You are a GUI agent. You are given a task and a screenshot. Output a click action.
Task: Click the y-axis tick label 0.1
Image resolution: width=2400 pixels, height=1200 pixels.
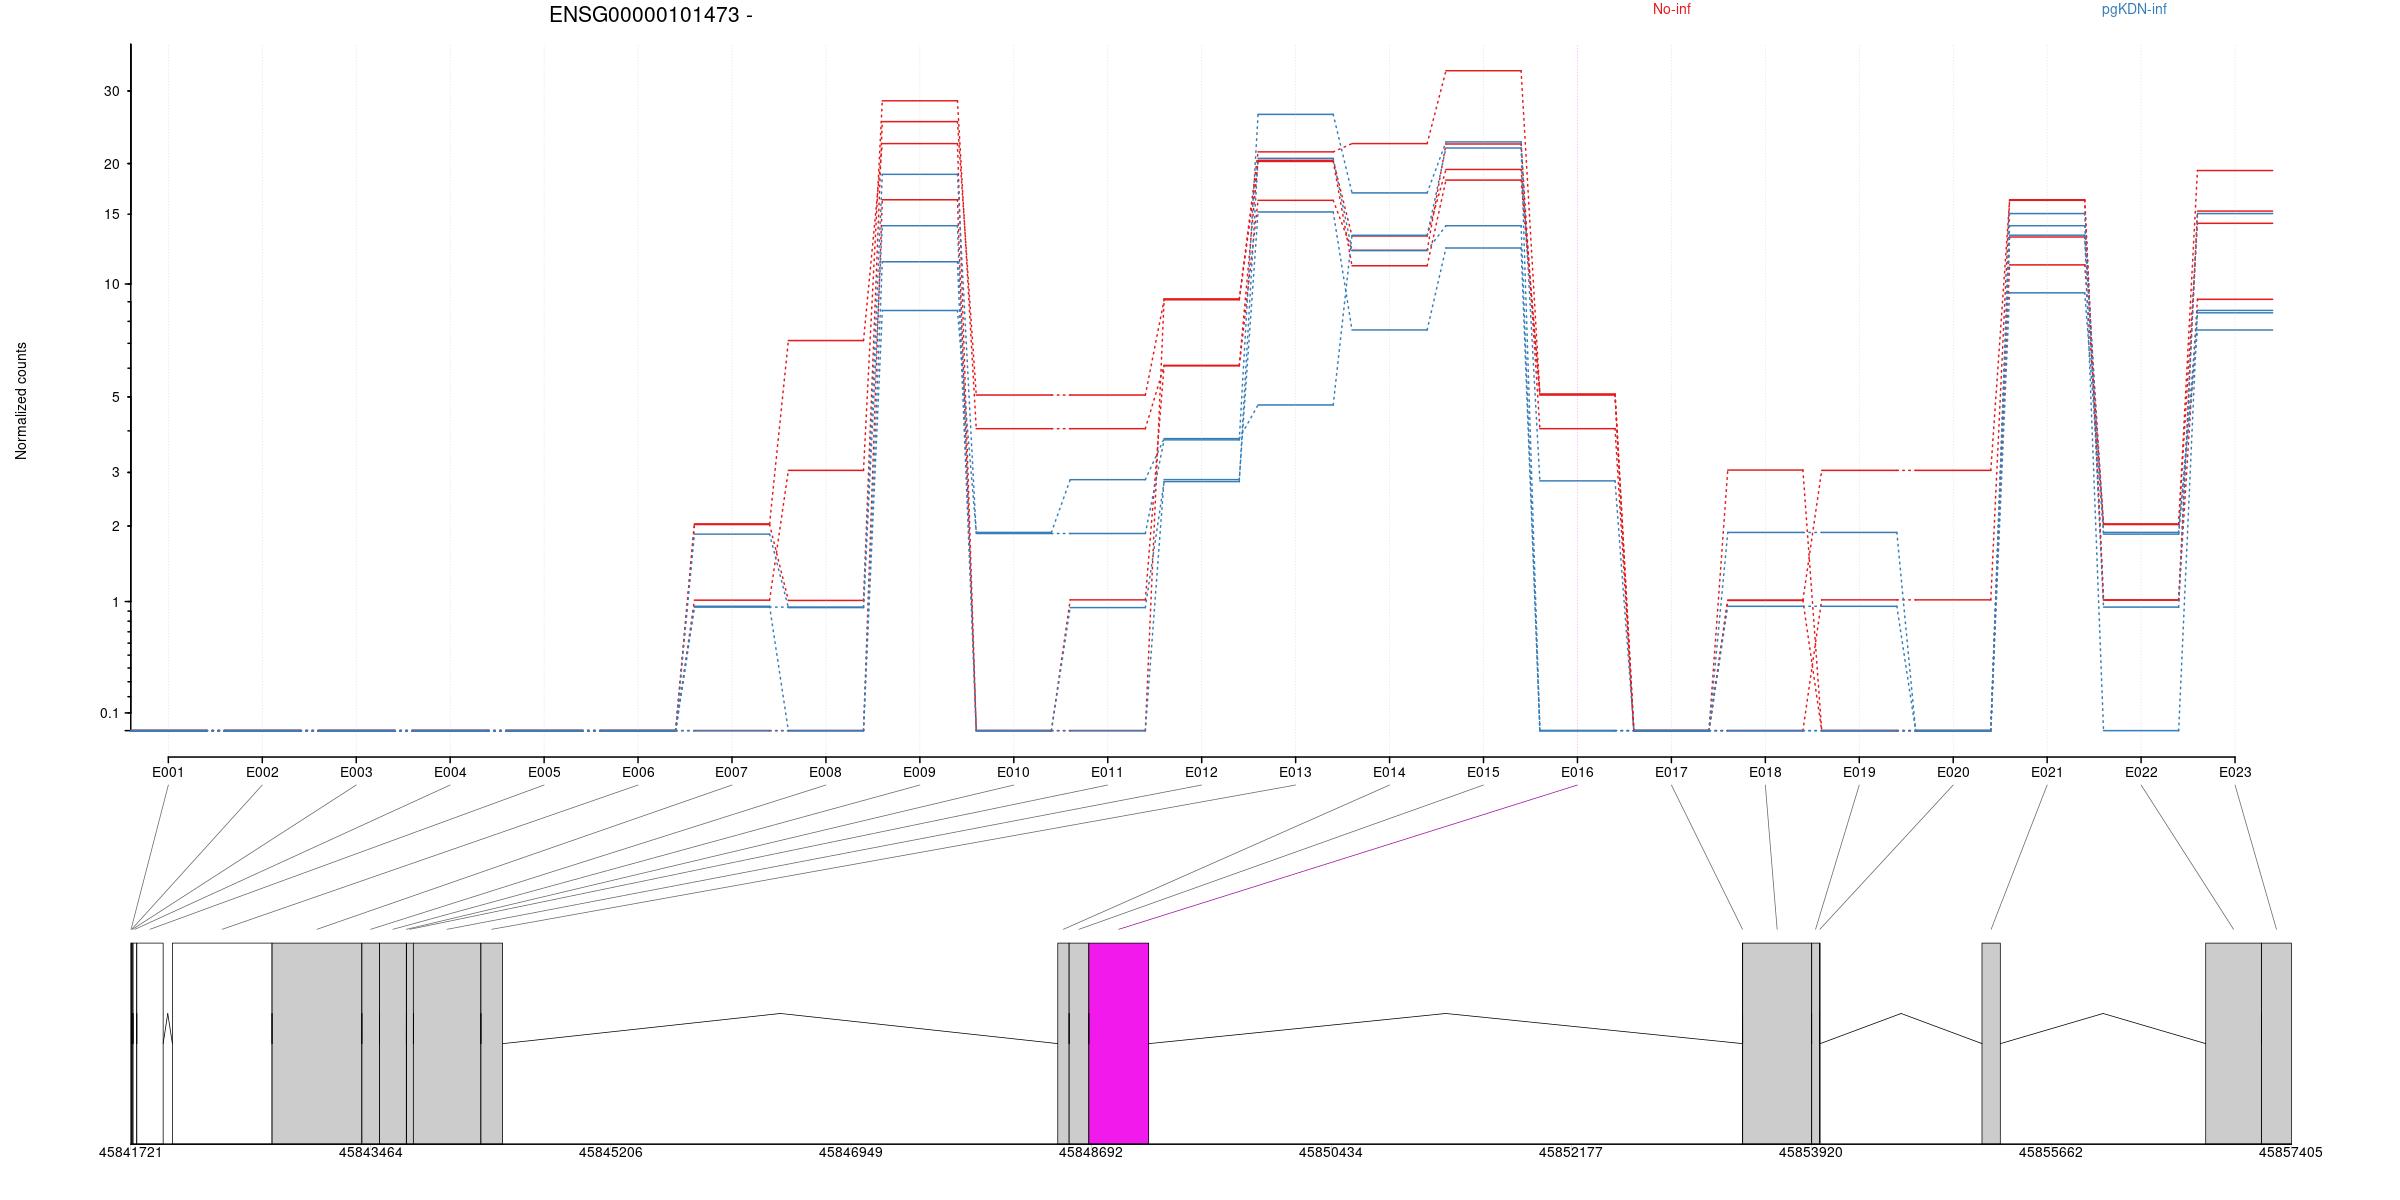point(109,713)
